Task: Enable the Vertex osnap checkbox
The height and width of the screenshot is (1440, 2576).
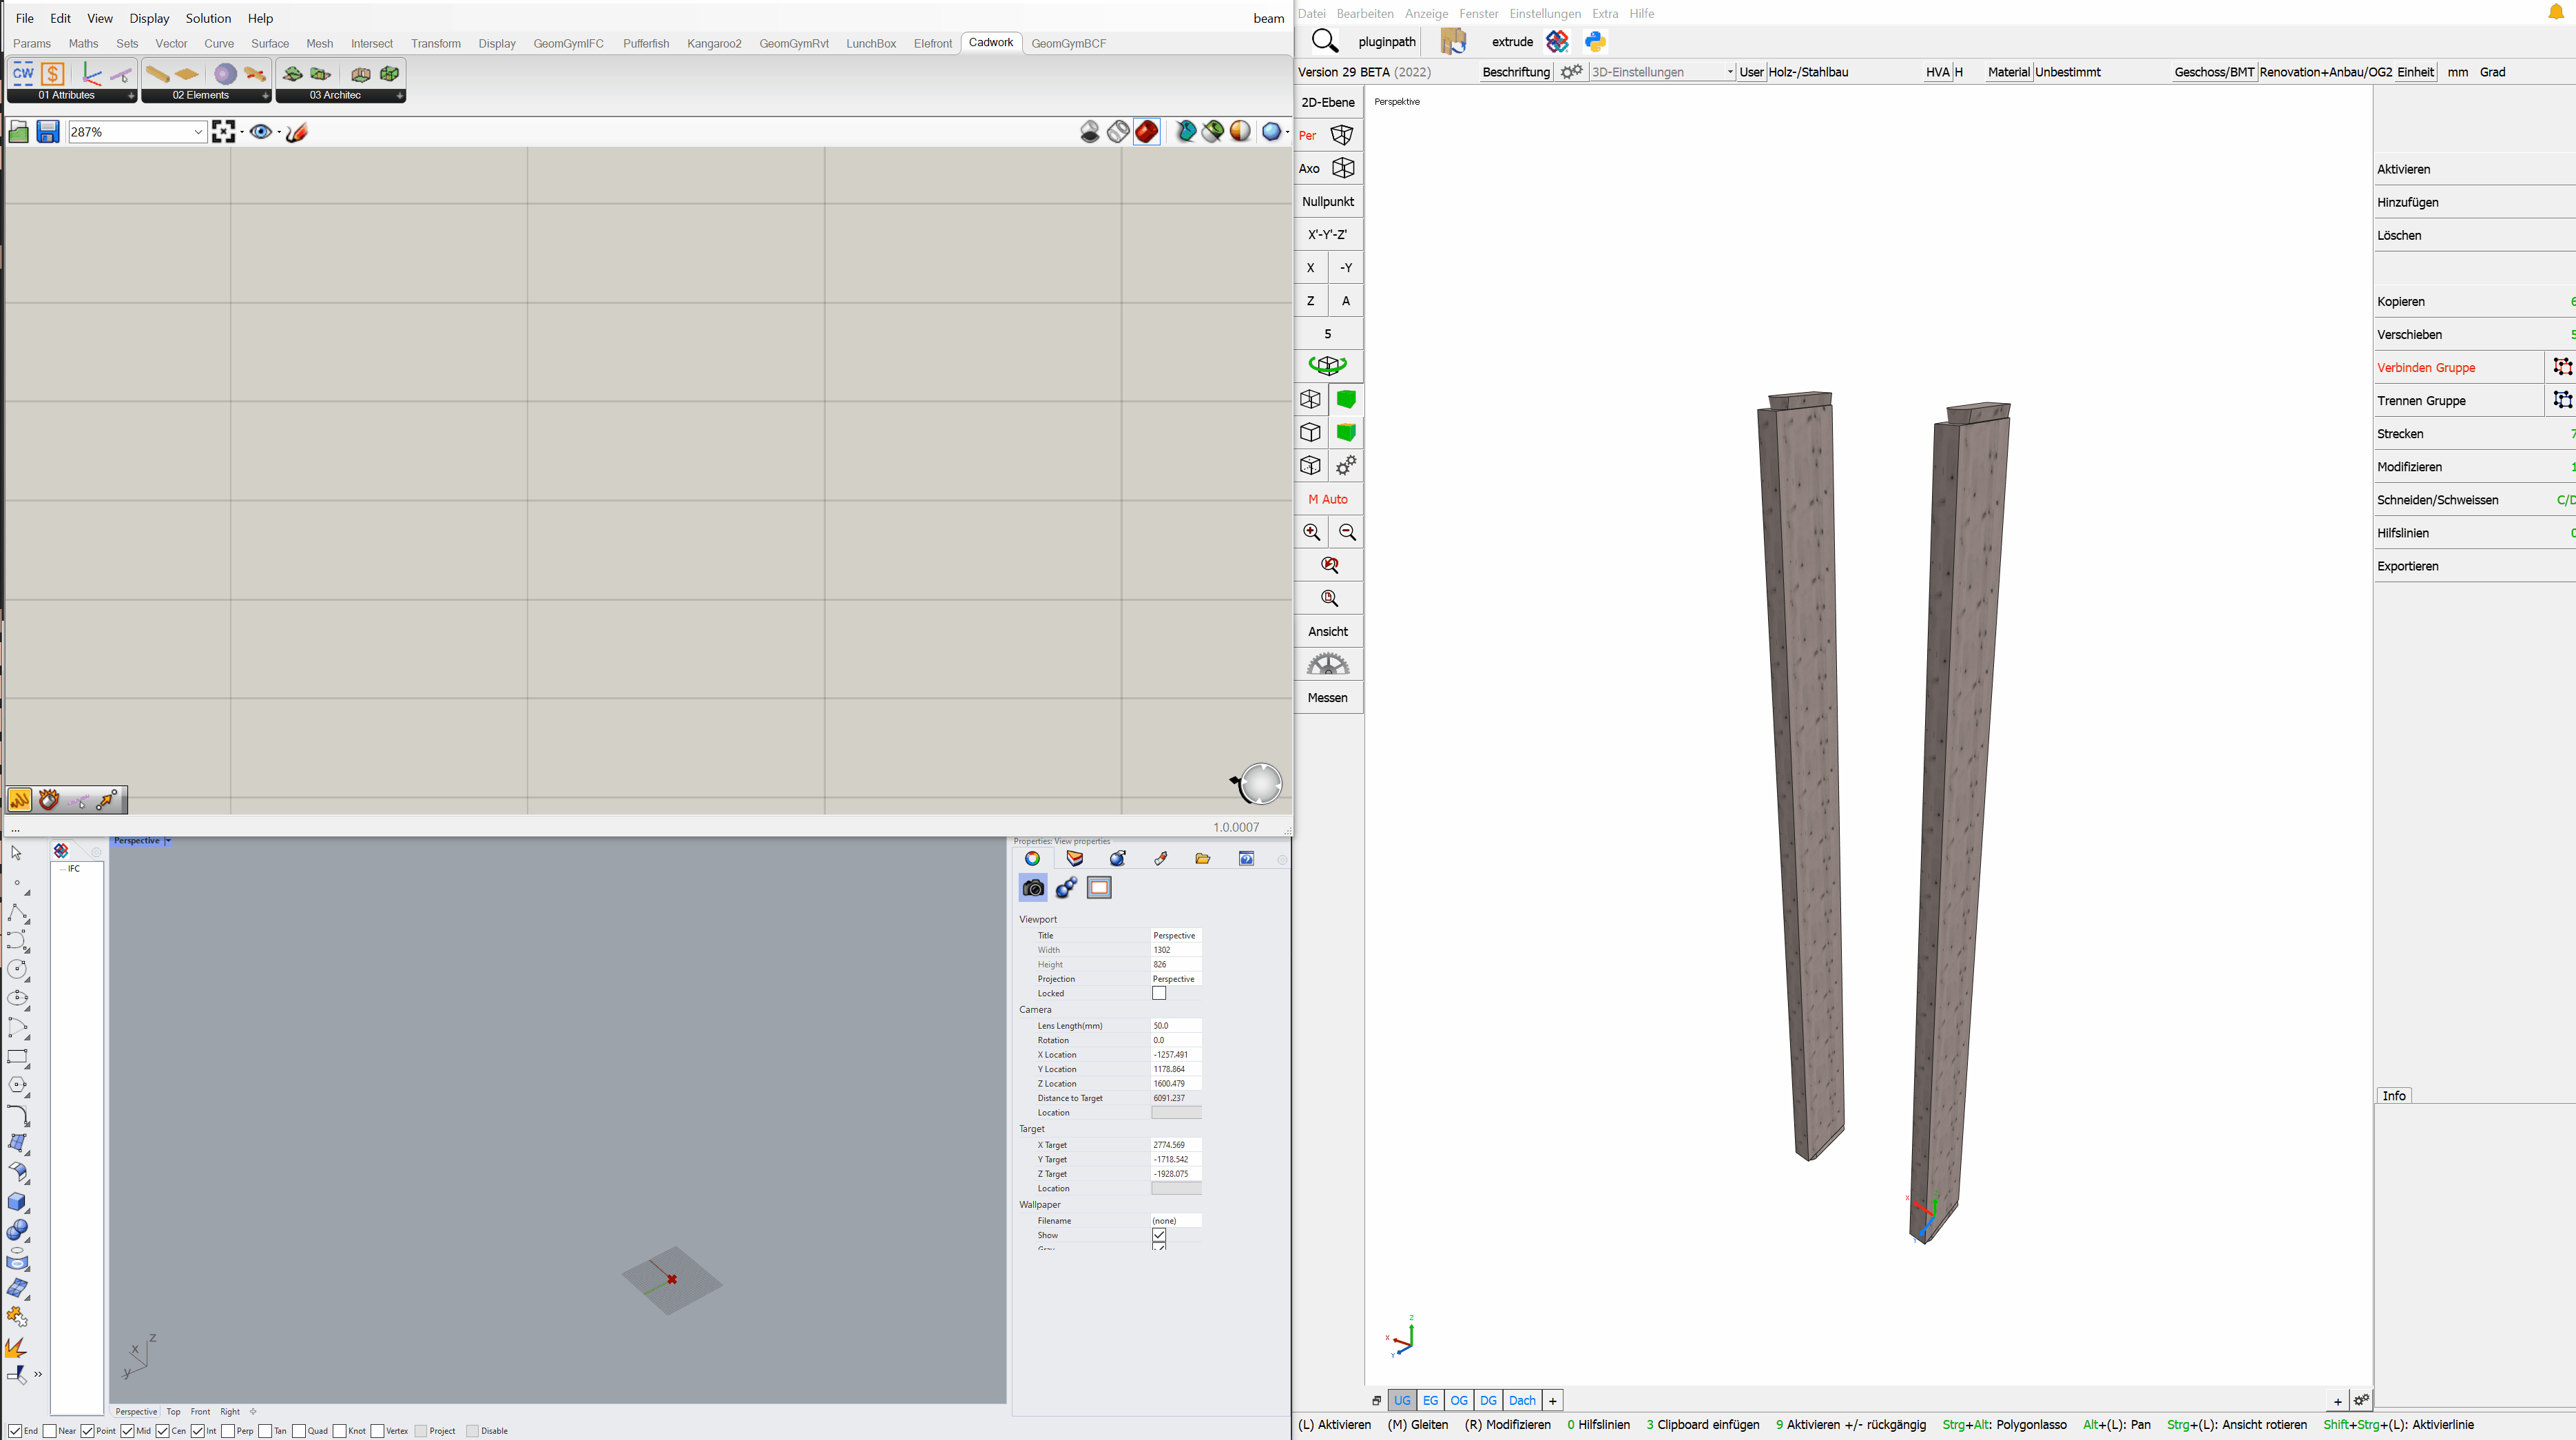Action: pyautogui.click(x=377, y=1431)
